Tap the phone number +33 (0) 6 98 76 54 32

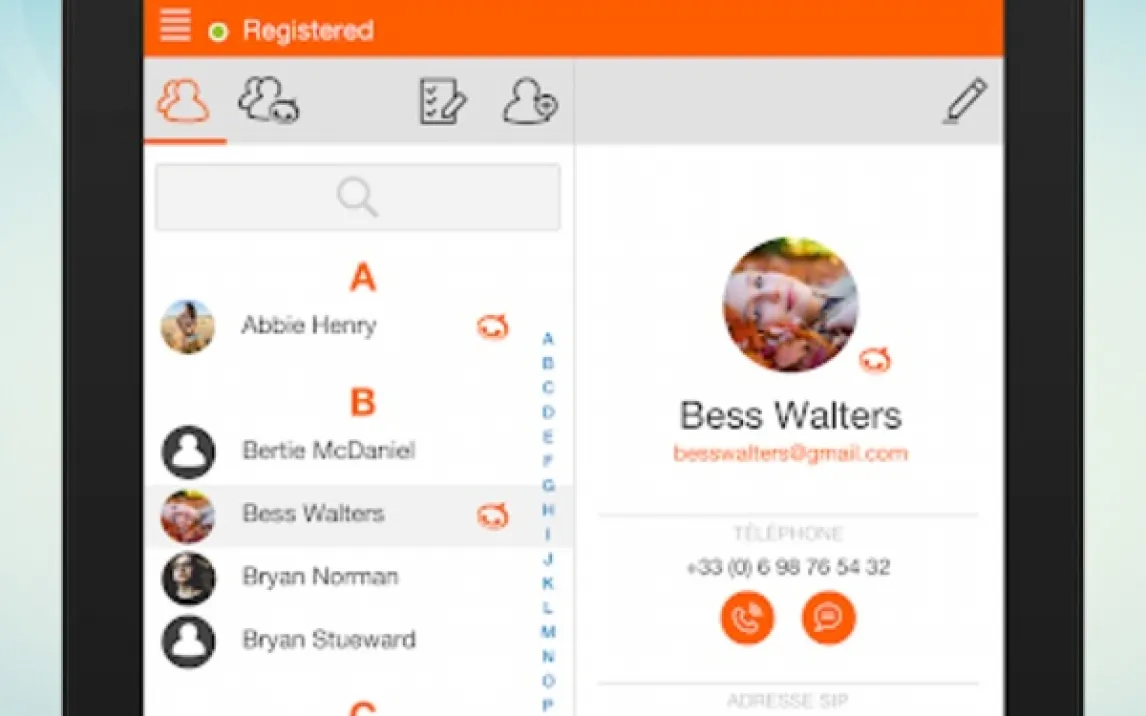pyautogui.click(x=788, y=567)
